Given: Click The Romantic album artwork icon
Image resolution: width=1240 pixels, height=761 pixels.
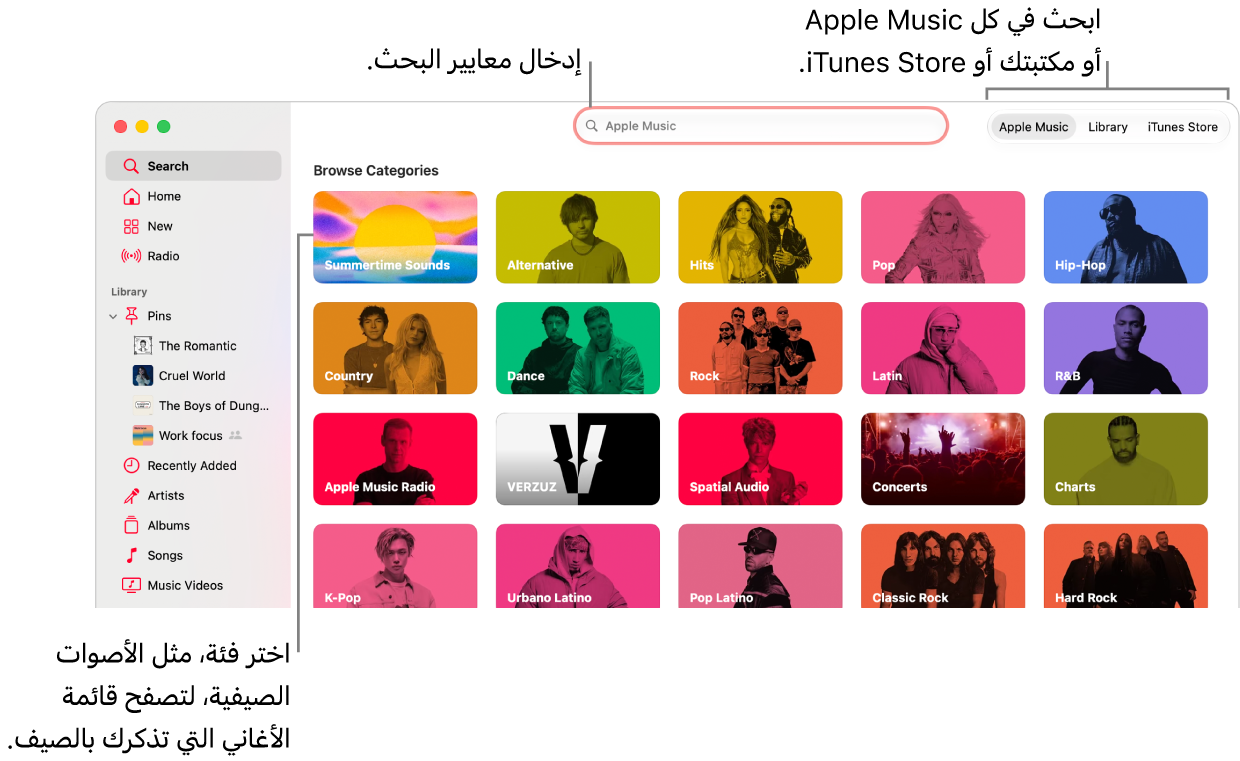Looking at the screenshot, I should click(x=143, y=346).
